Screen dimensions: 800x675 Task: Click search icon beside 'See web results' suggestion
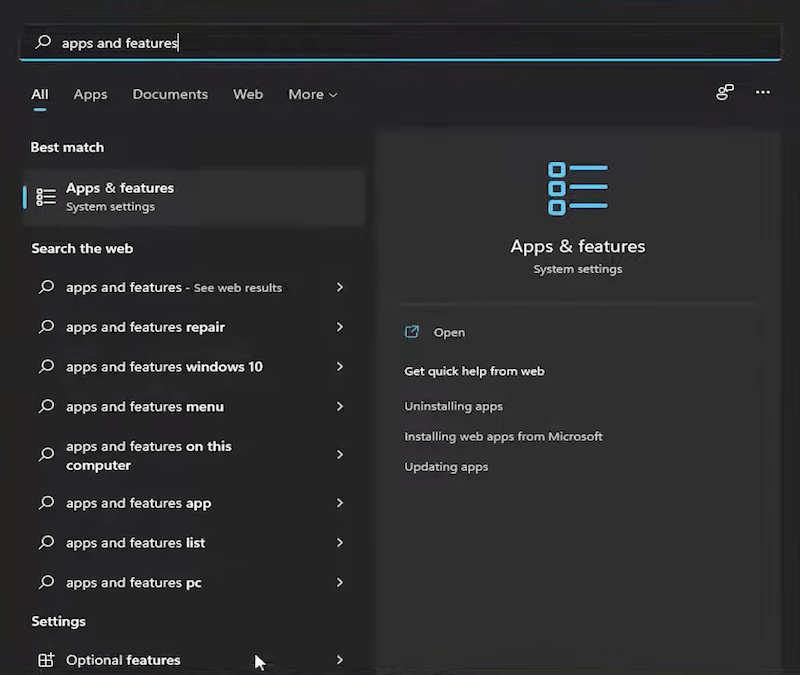pyautogui.click(x=46, y=287)
